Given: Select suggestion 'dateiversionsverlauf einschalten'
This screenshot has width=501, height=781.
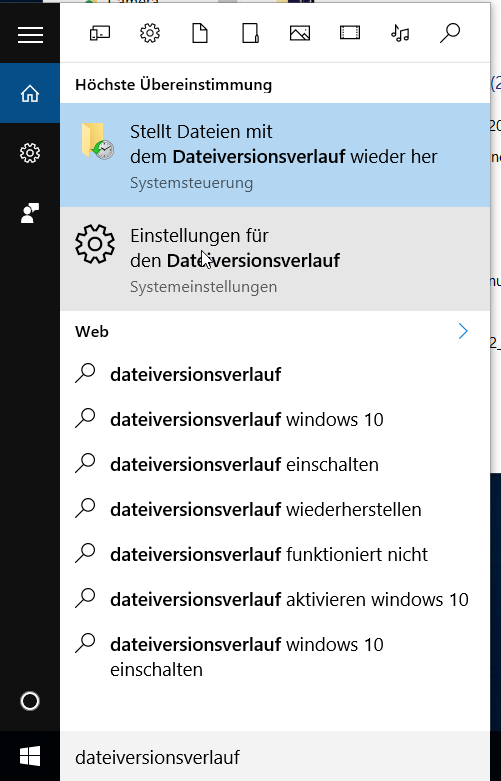Looking at the screenshot, I should tap(275, 464).
